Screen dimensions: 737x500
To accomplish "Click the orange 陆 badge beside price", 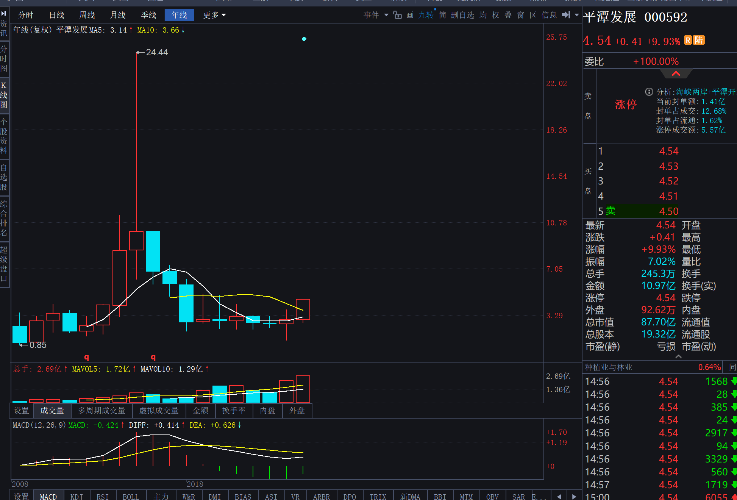I will coord(701,41).
